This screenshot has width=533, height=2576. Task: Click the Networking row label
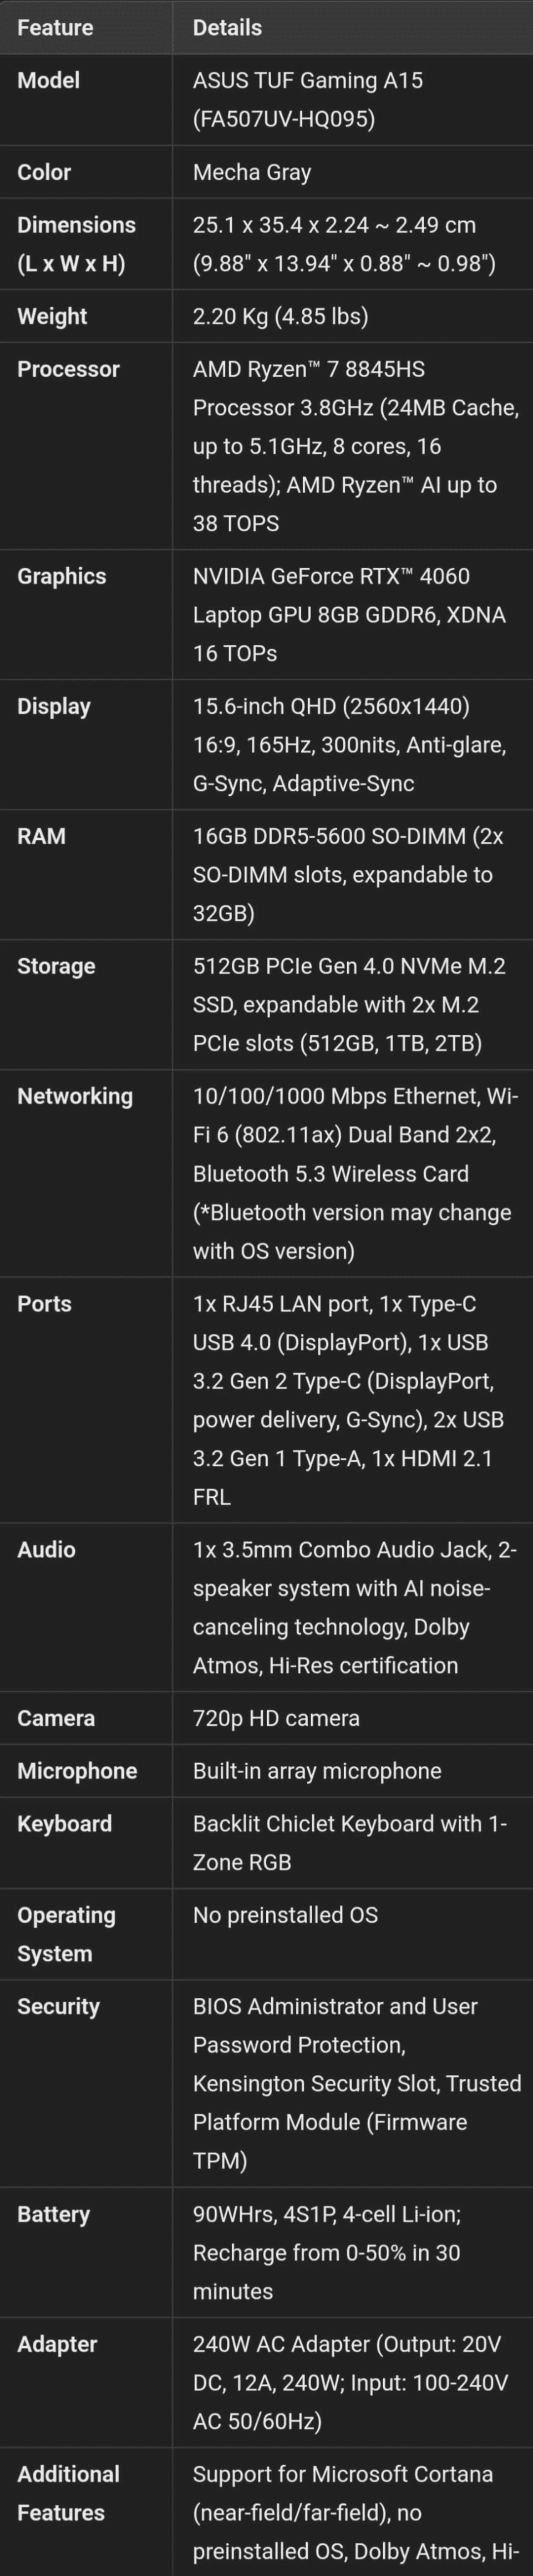75,1096
